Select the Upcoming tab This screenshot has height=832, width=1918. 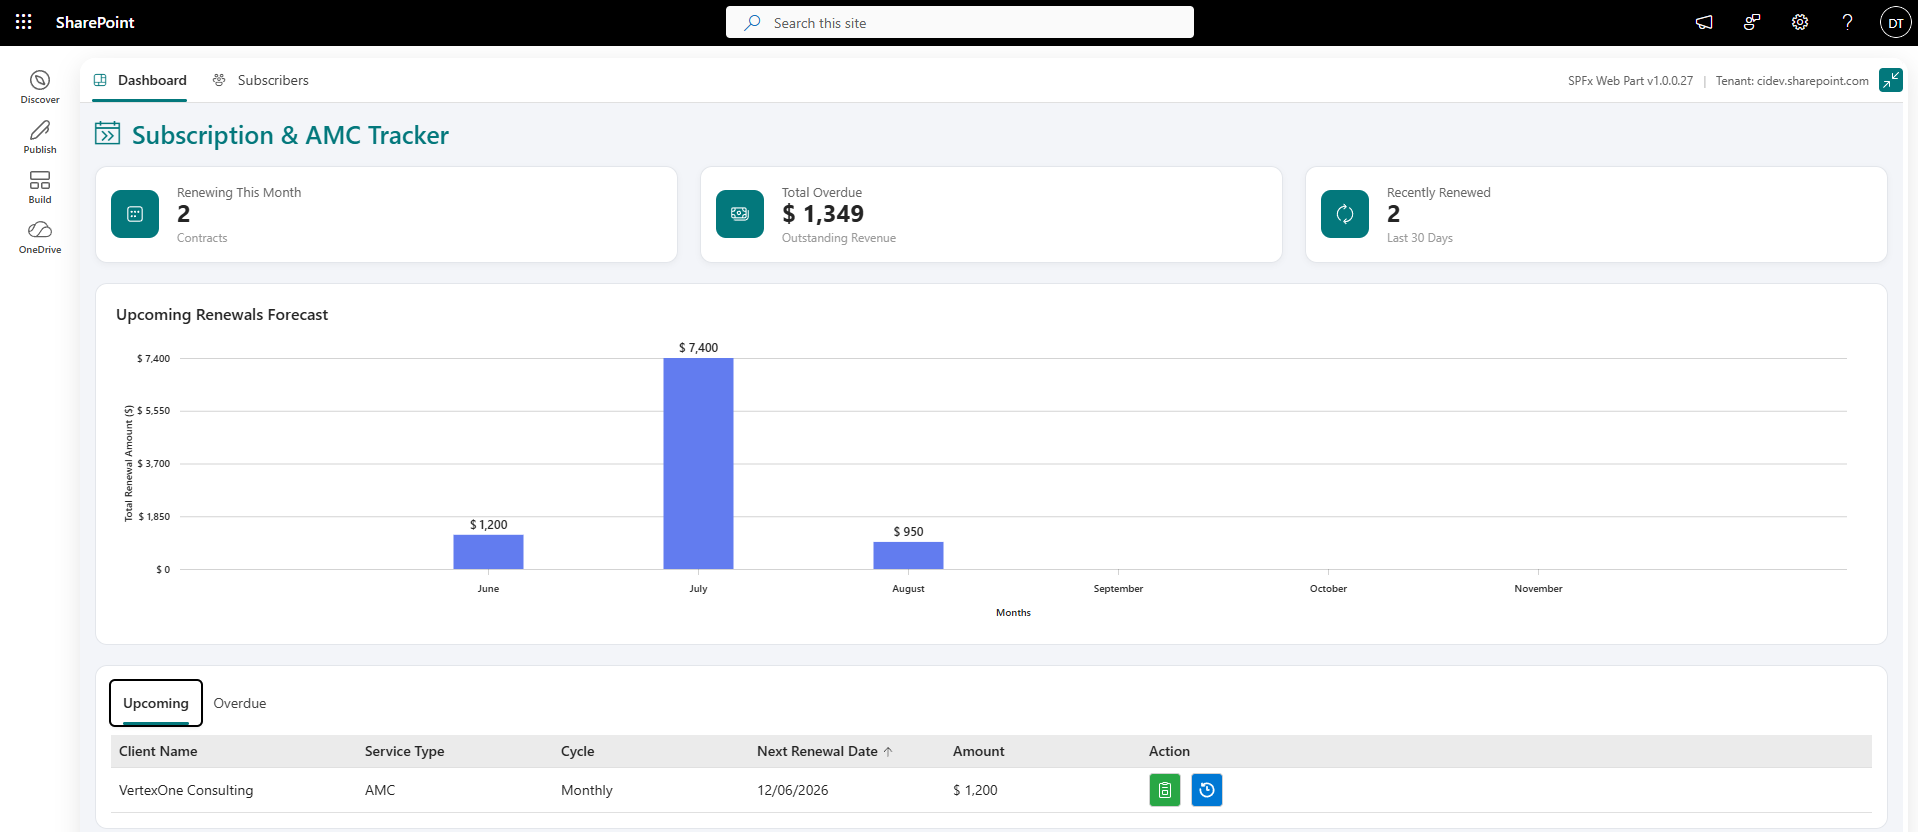(156, 703)
